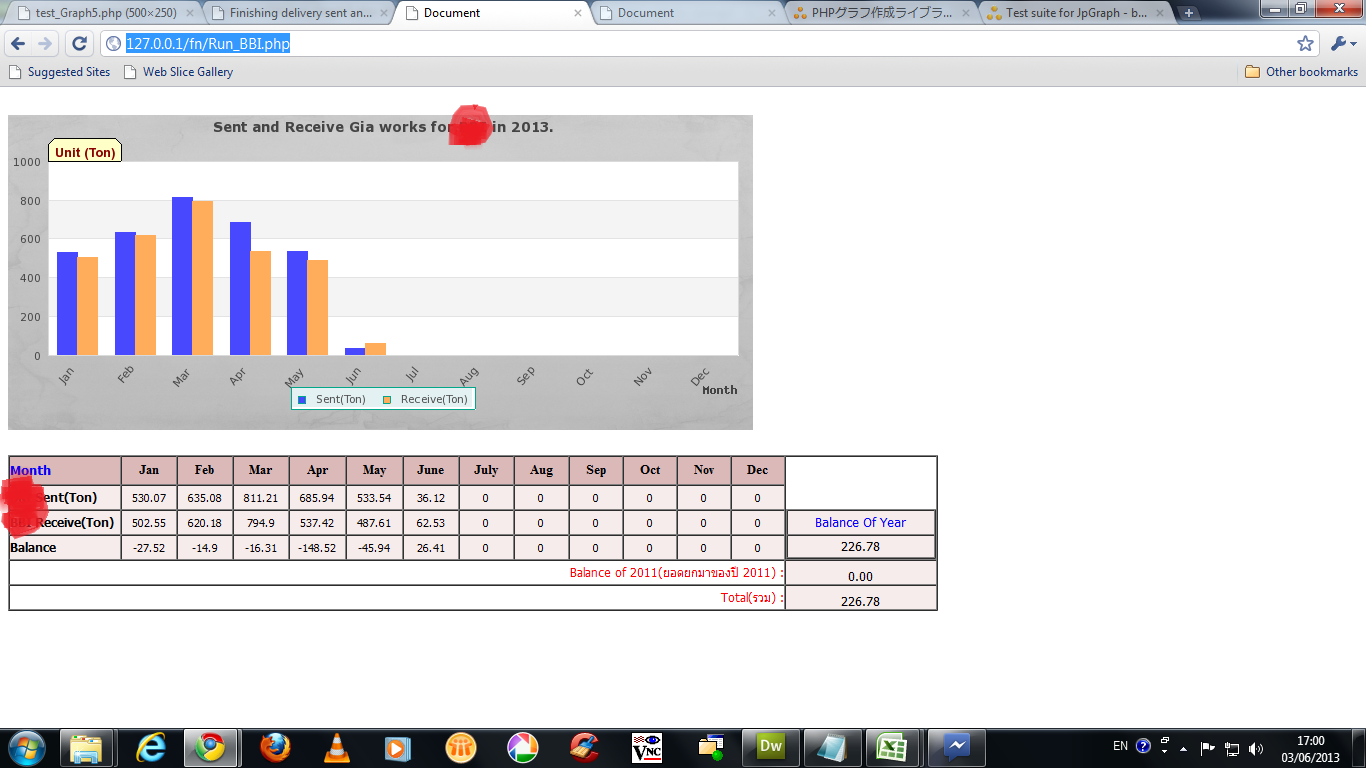
Task: Show hidden tray icons with the arrow
Action: pyautogui.click(x=1184, y=748)
